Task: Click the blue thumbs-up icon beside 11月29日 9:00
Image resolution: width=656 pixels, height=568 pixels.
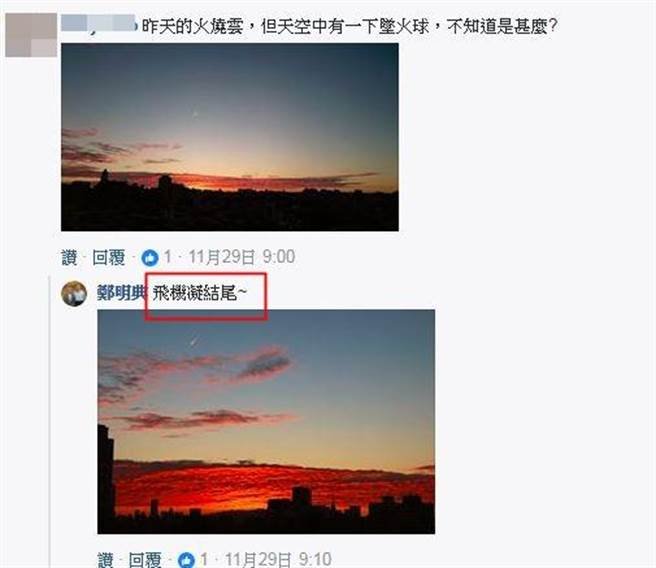Action: coord(150,258)
